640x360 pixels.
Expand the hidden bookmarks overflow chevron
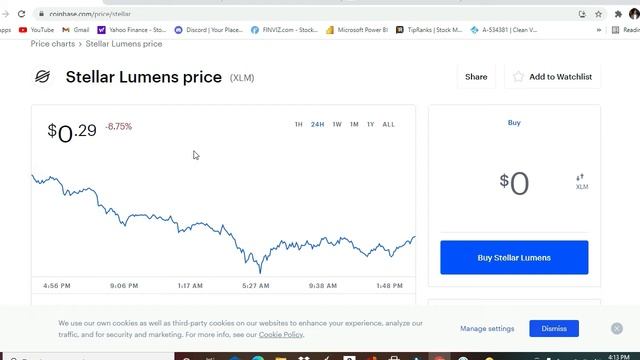[x=599, y=30]
